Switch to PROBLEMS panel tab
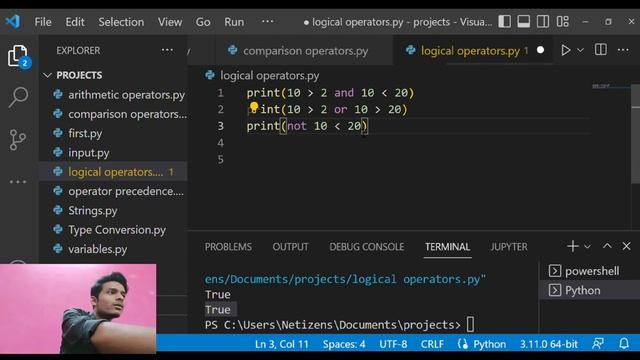Image resolution: width=640 pixels, height=360 pixels. (x=228, y=247)
